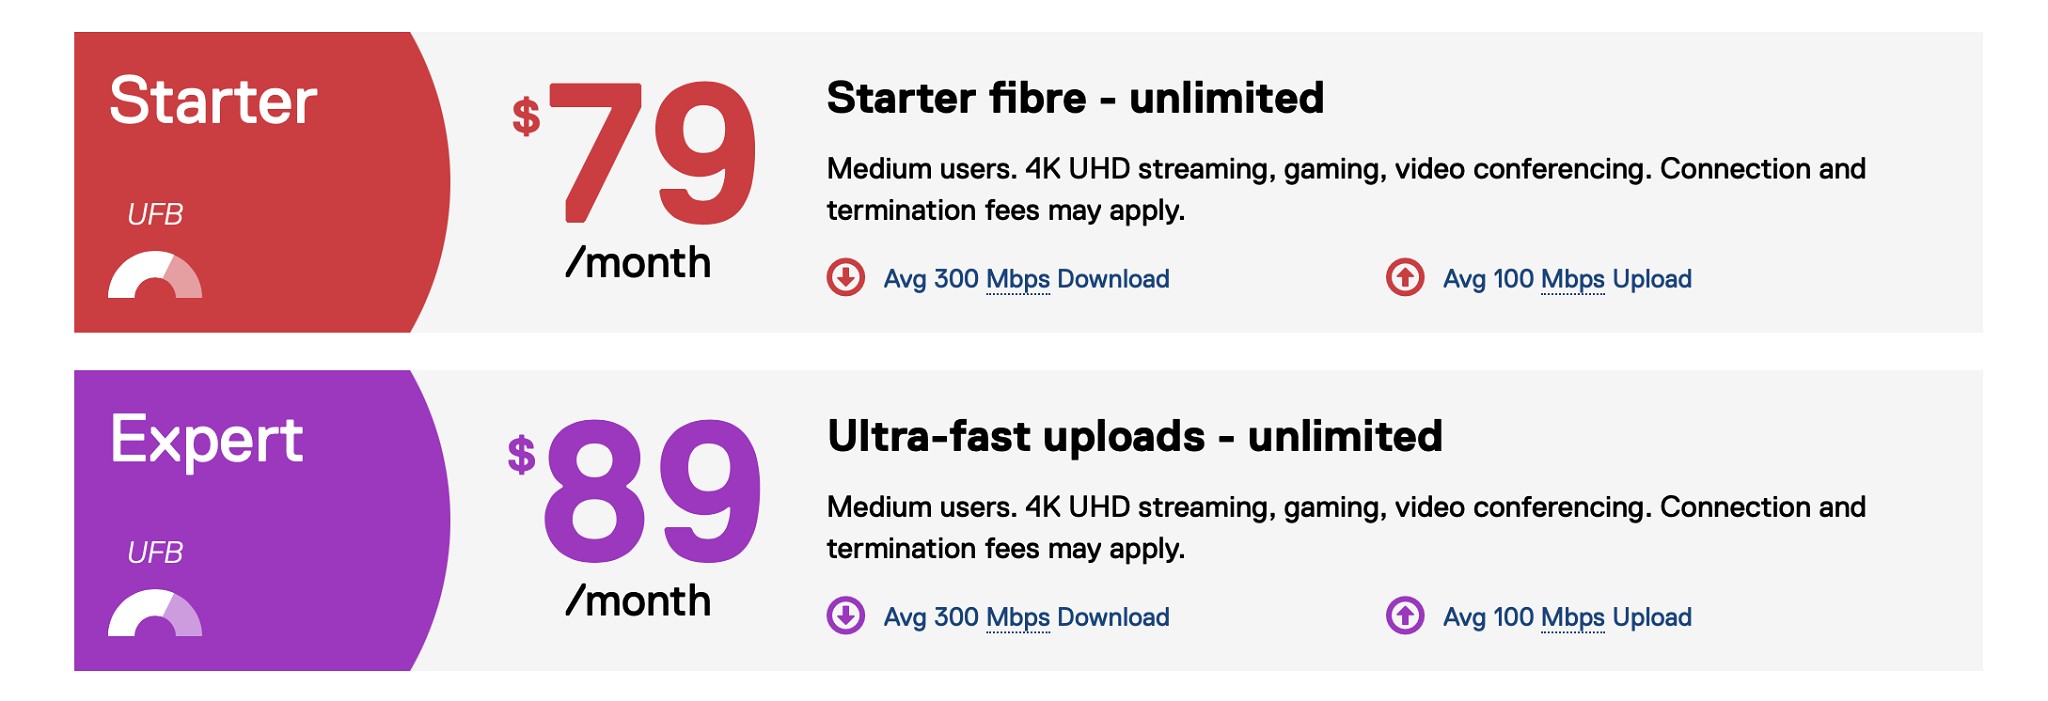2048x701 pixels.
Task: Click 'Mbps' in Expert's upload speed
Action: click(x=1572, y=617)
